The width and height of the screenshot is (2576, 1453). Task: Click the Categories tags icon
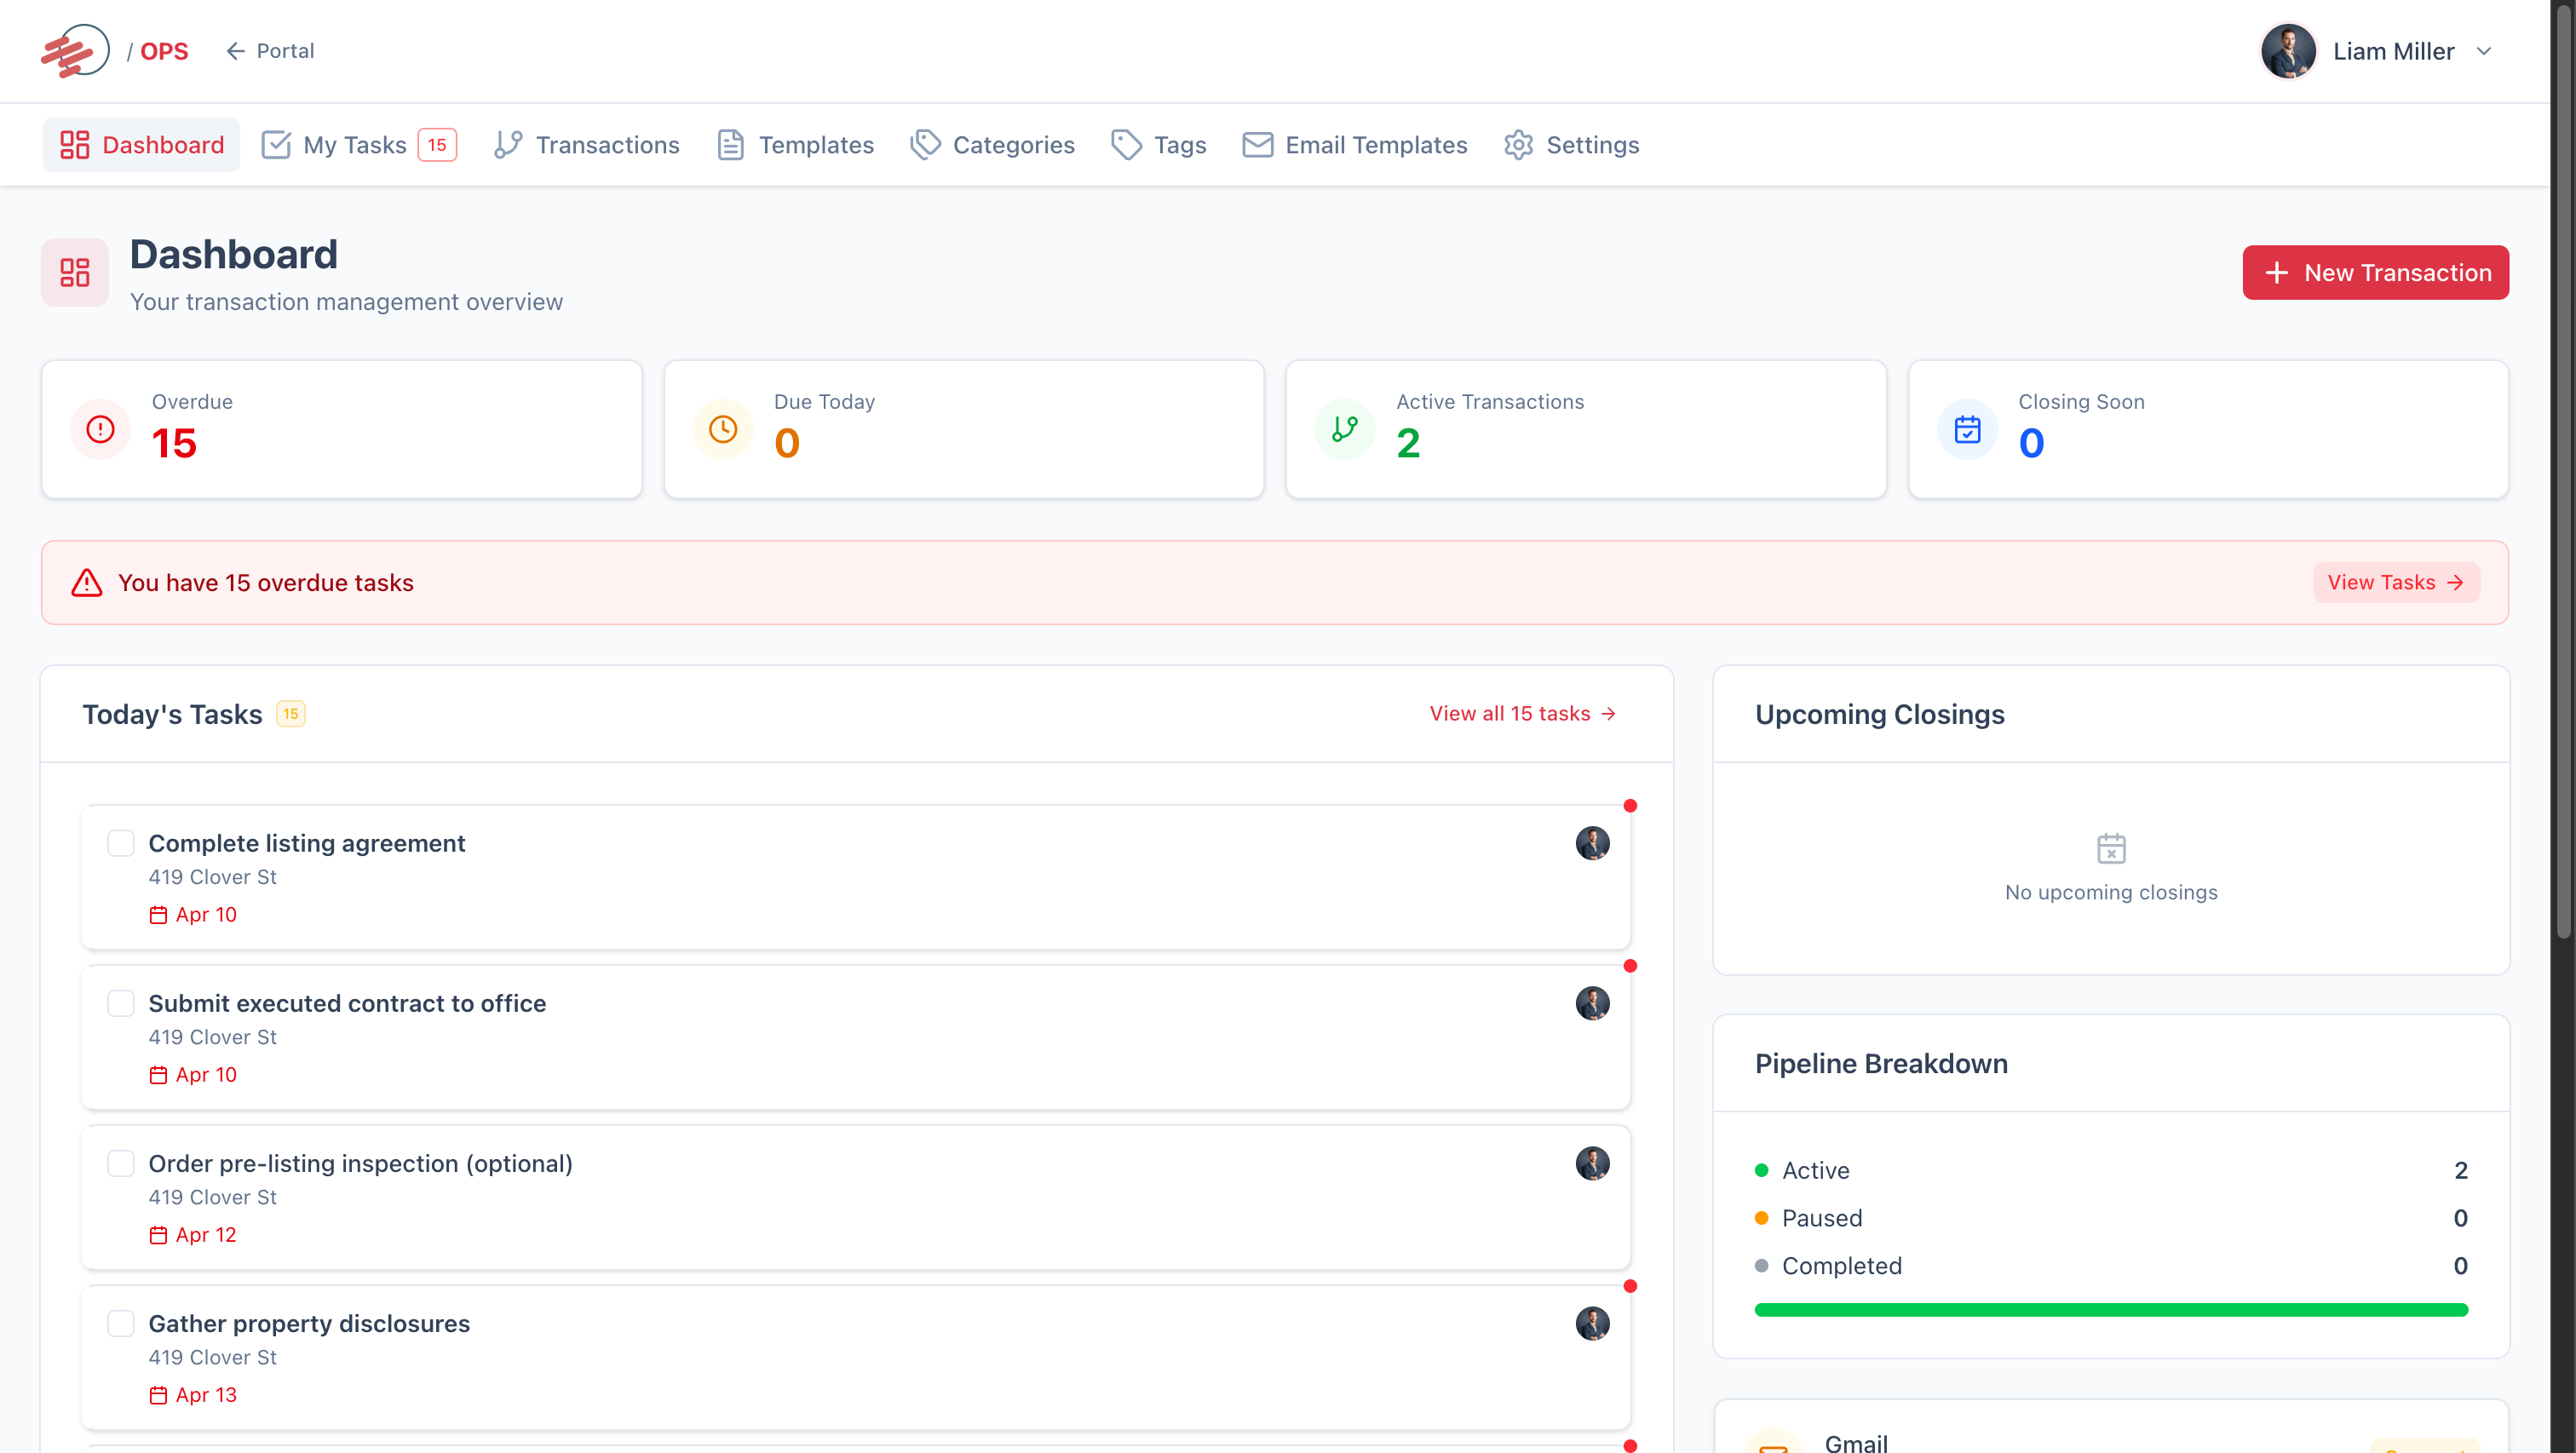926,145
